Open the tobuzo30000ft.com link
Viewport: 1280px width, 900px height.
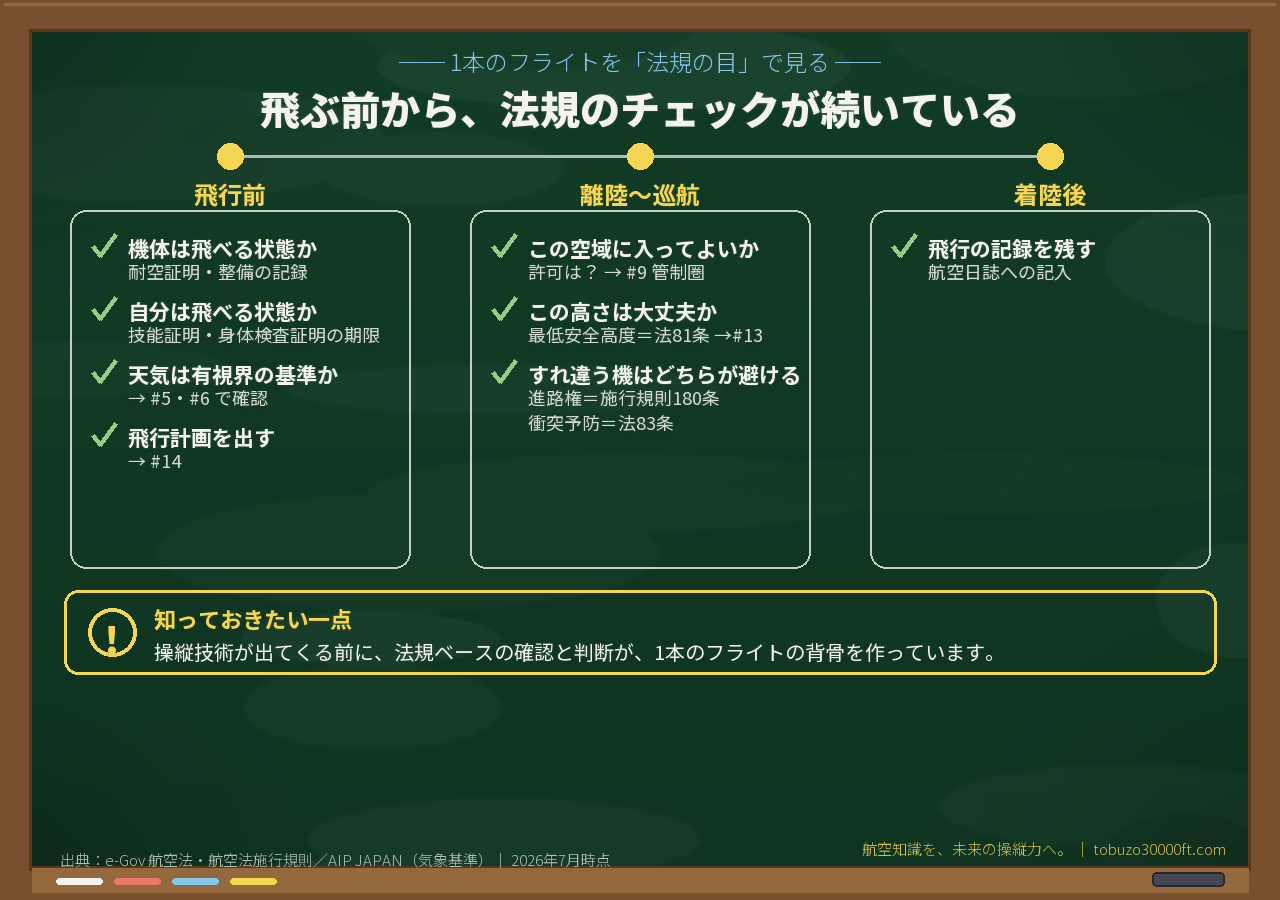pyautogui.click(x=1159, y=850)
